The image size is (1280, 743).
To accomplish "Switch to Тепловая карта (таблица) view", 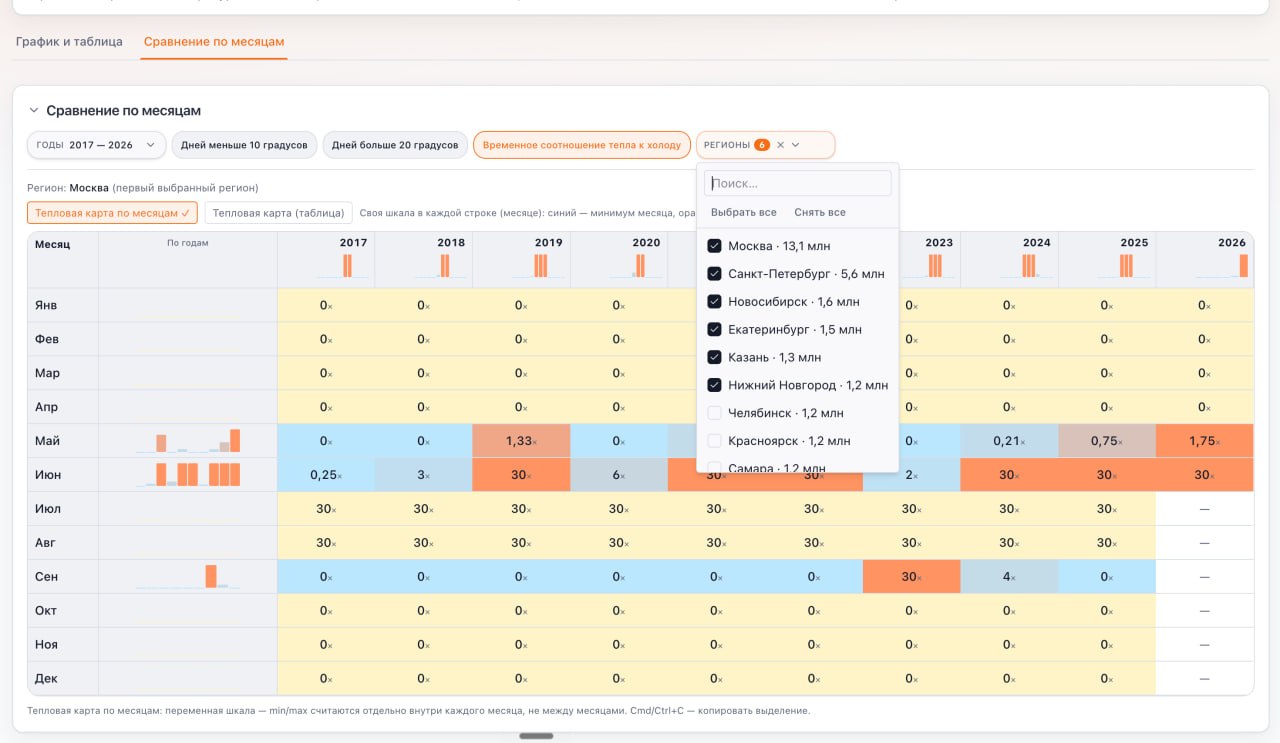I will 279,213.
